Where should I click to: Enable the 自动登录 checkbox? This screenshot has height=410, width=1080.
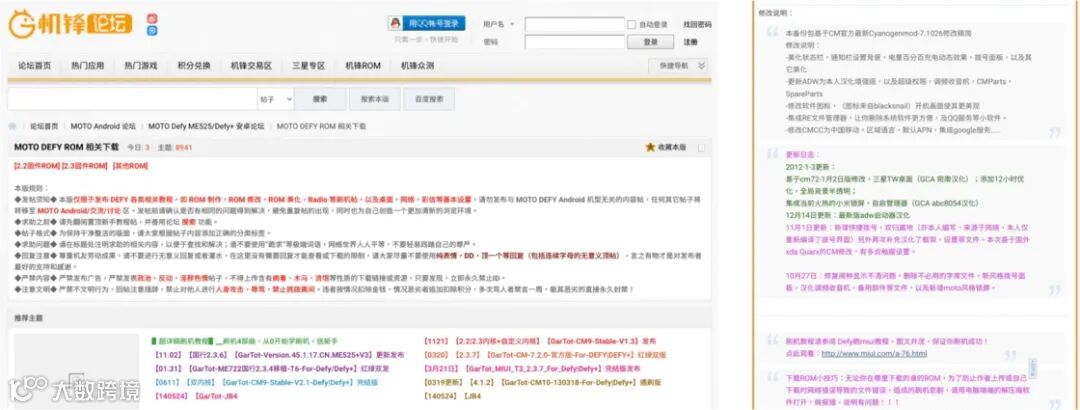tap(632, 24)
